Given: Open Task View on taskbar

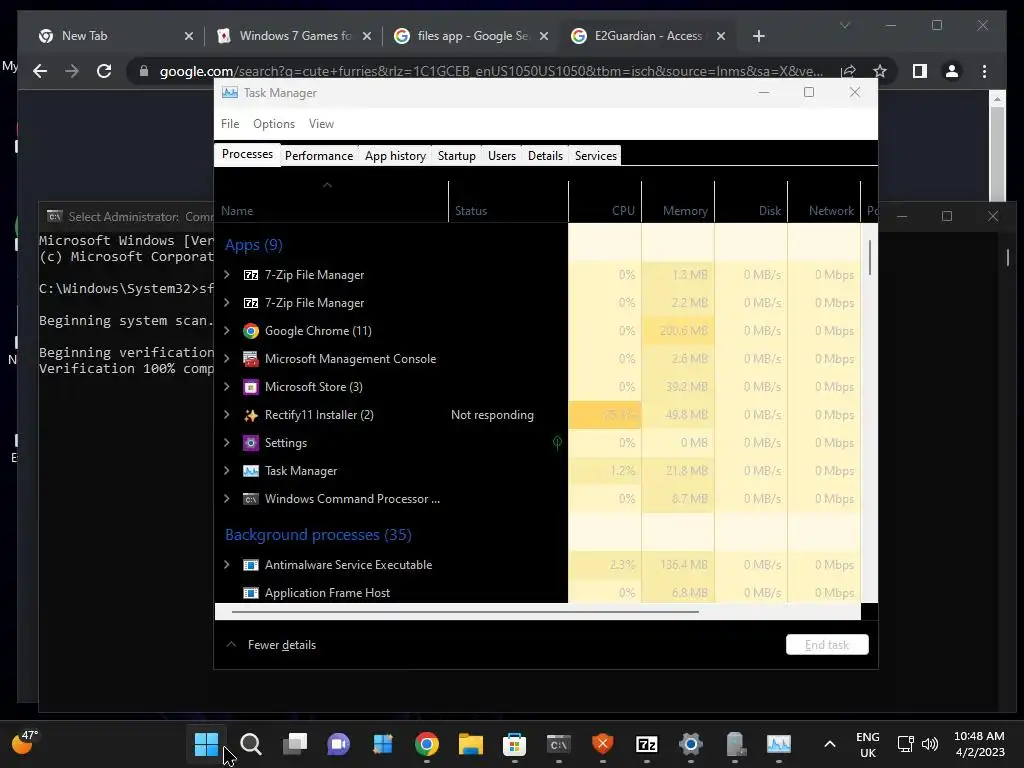Looking at the screenshot, I should [295, 744].
